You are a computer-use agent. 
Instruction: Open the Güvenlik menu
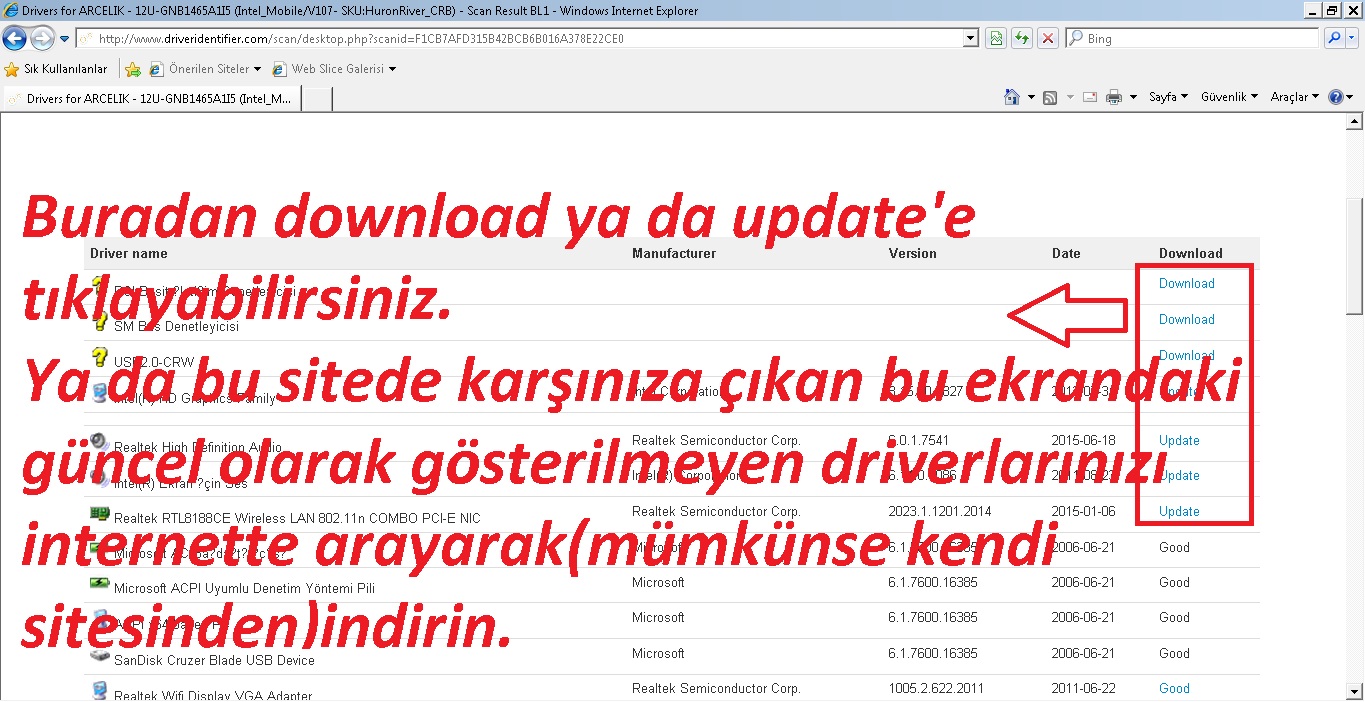pyautogui.click(x=1230, y=97)
